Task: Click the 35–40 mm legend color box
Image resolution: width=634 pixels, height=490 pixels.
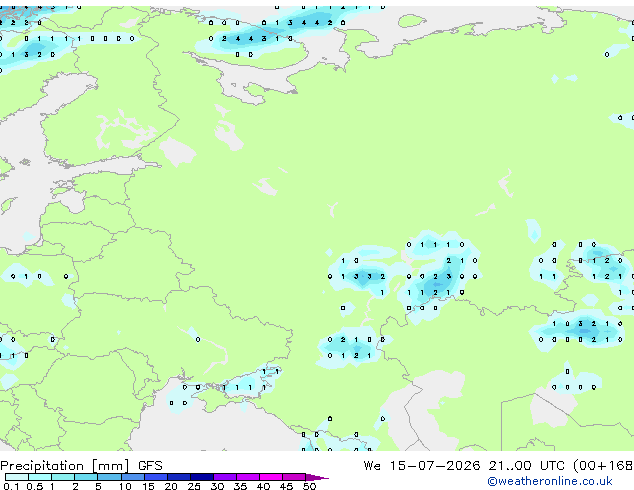Action: (248, 477)
